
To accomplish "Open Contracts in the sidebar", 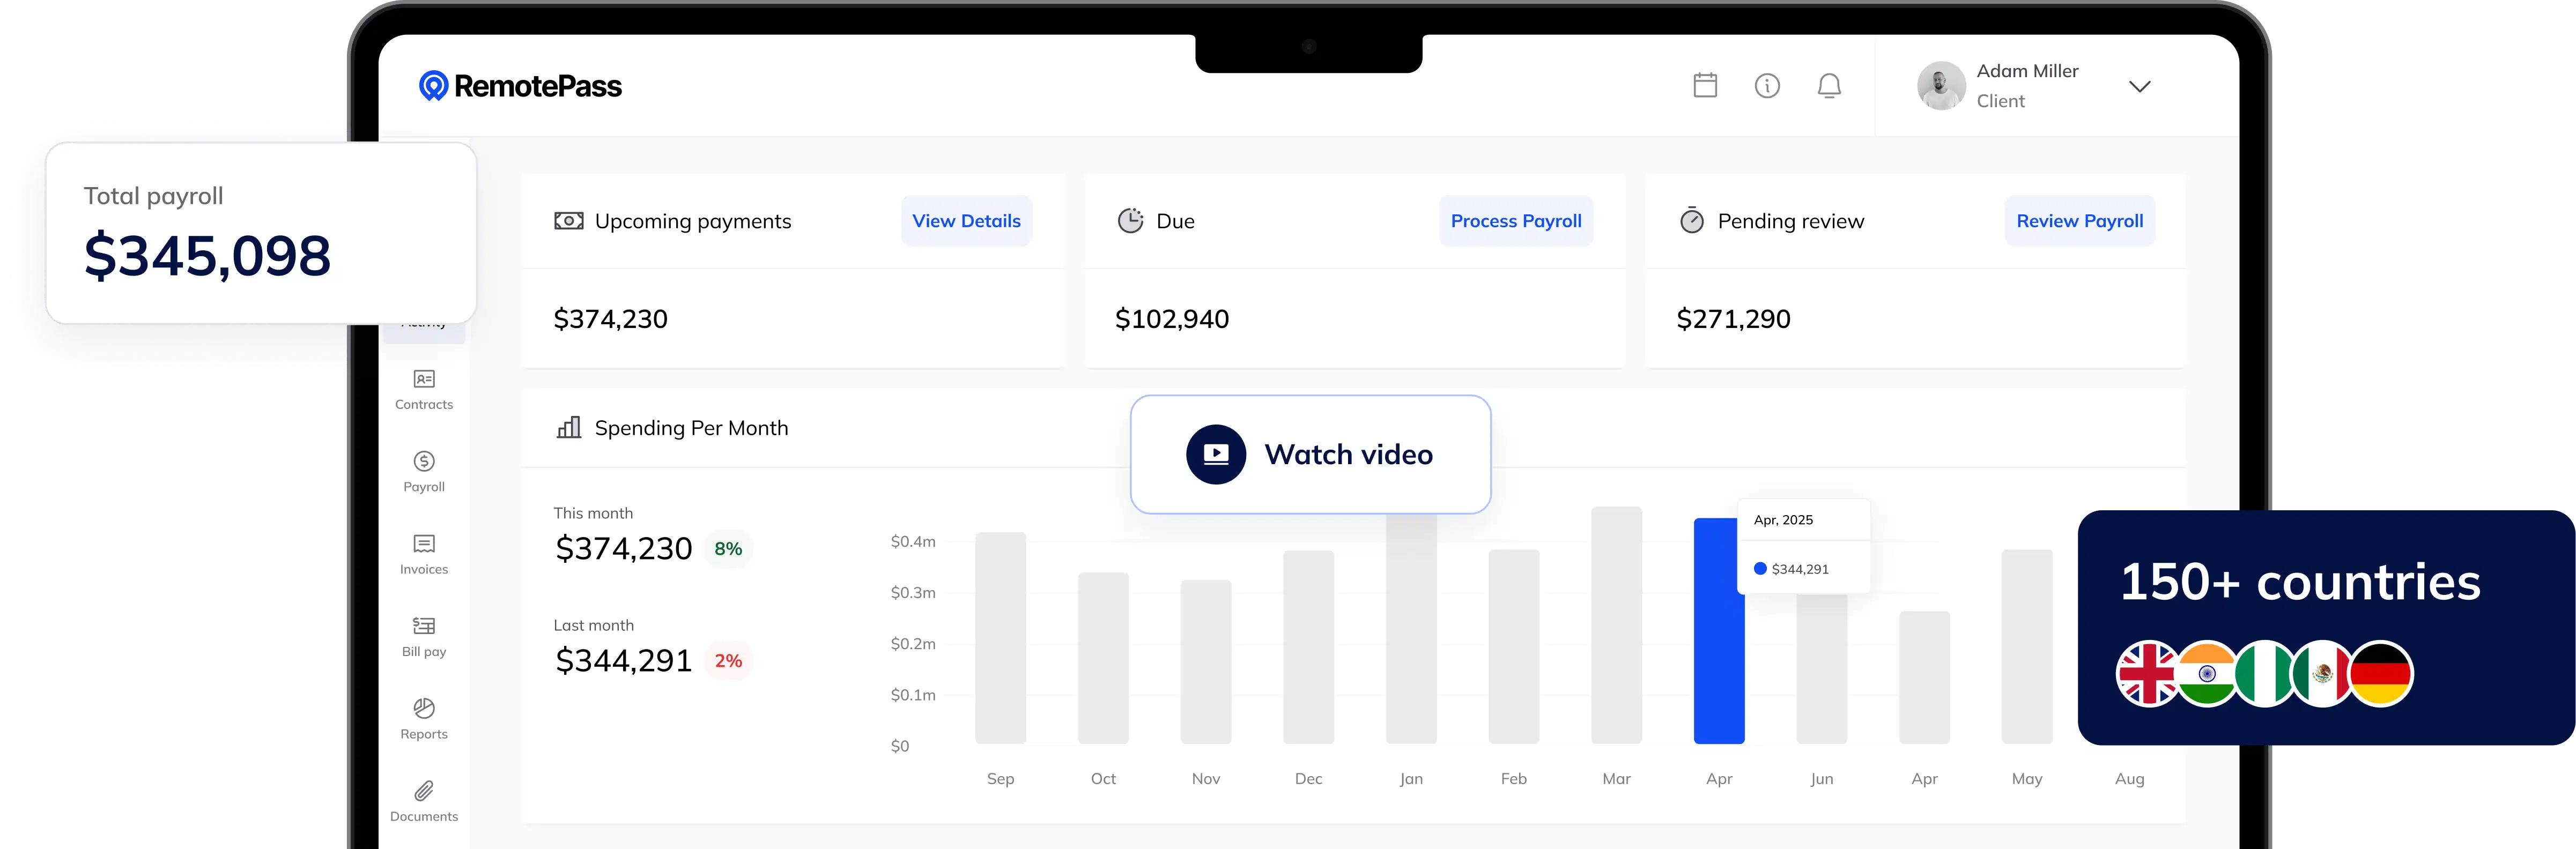I will point(424,390).
